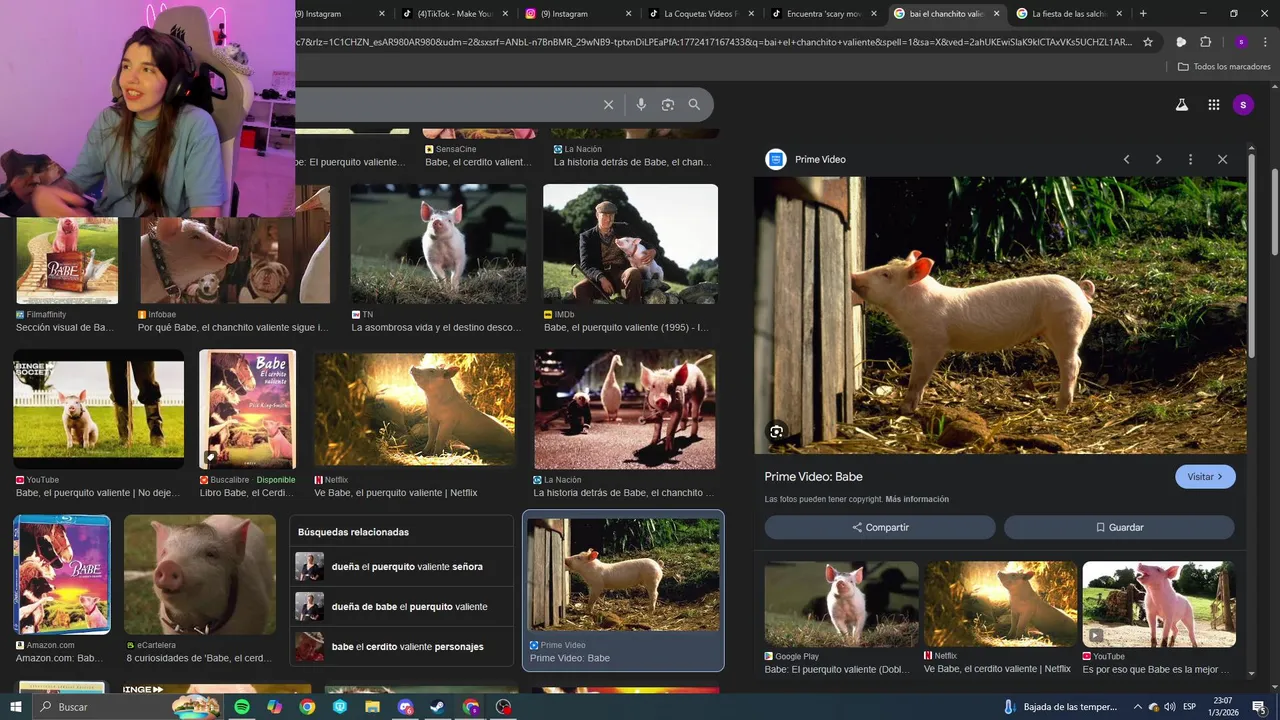Open eCartelera pig close-up image

point(199,575)
